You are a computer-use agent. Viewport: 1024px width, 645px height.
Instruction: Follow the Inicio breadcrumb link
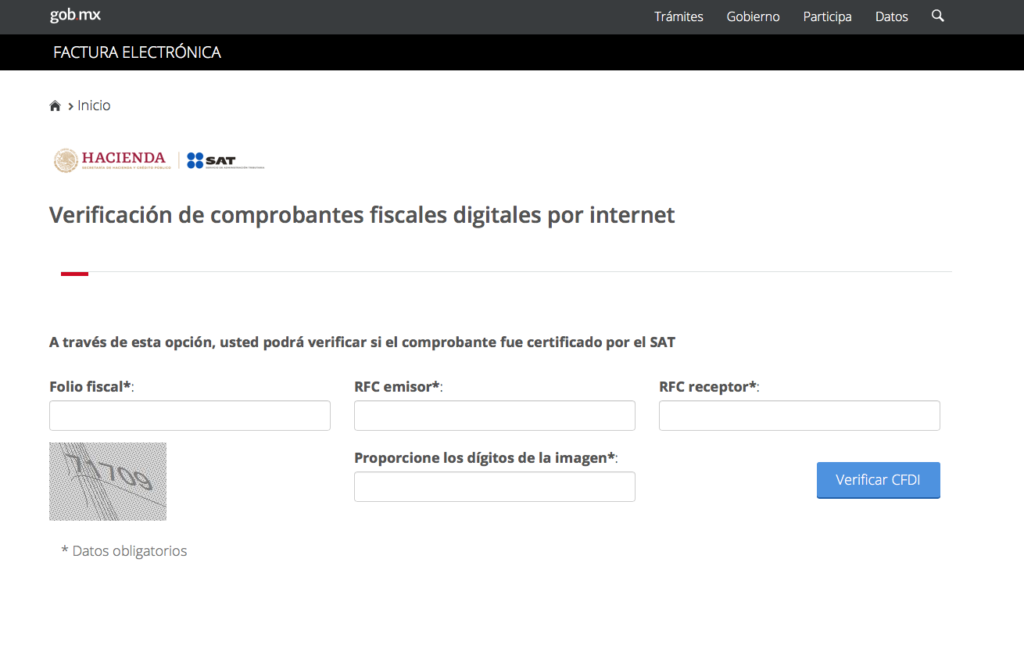(94, 106)
